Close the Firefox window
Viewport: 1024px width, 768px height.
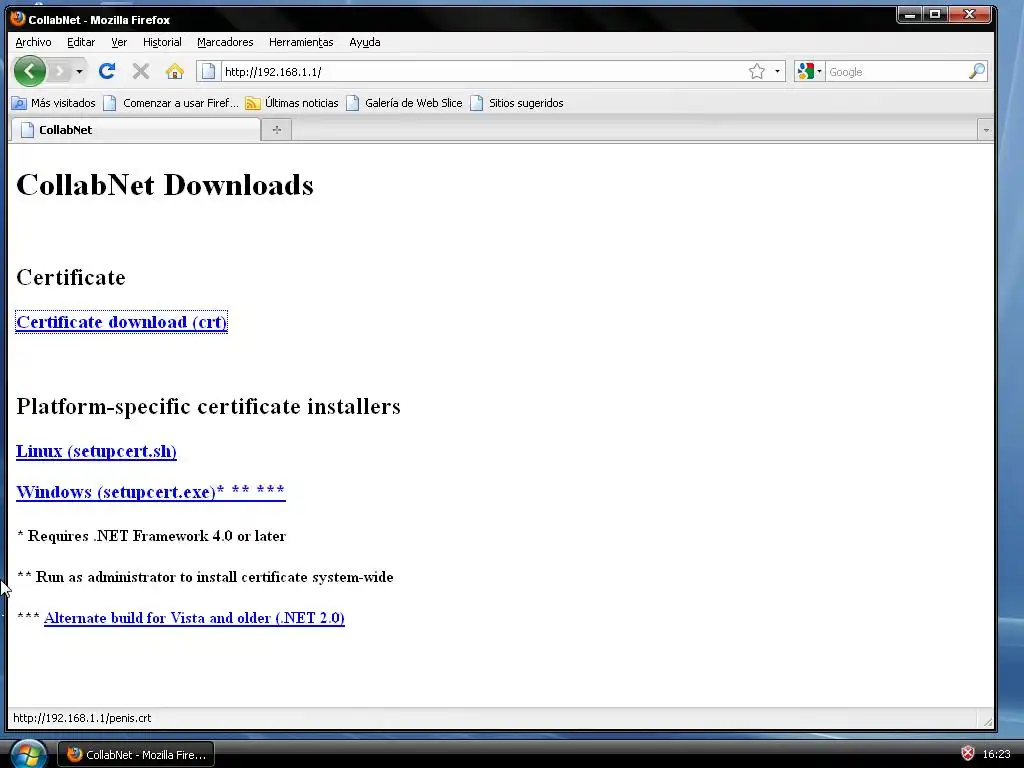pos(970,14)
